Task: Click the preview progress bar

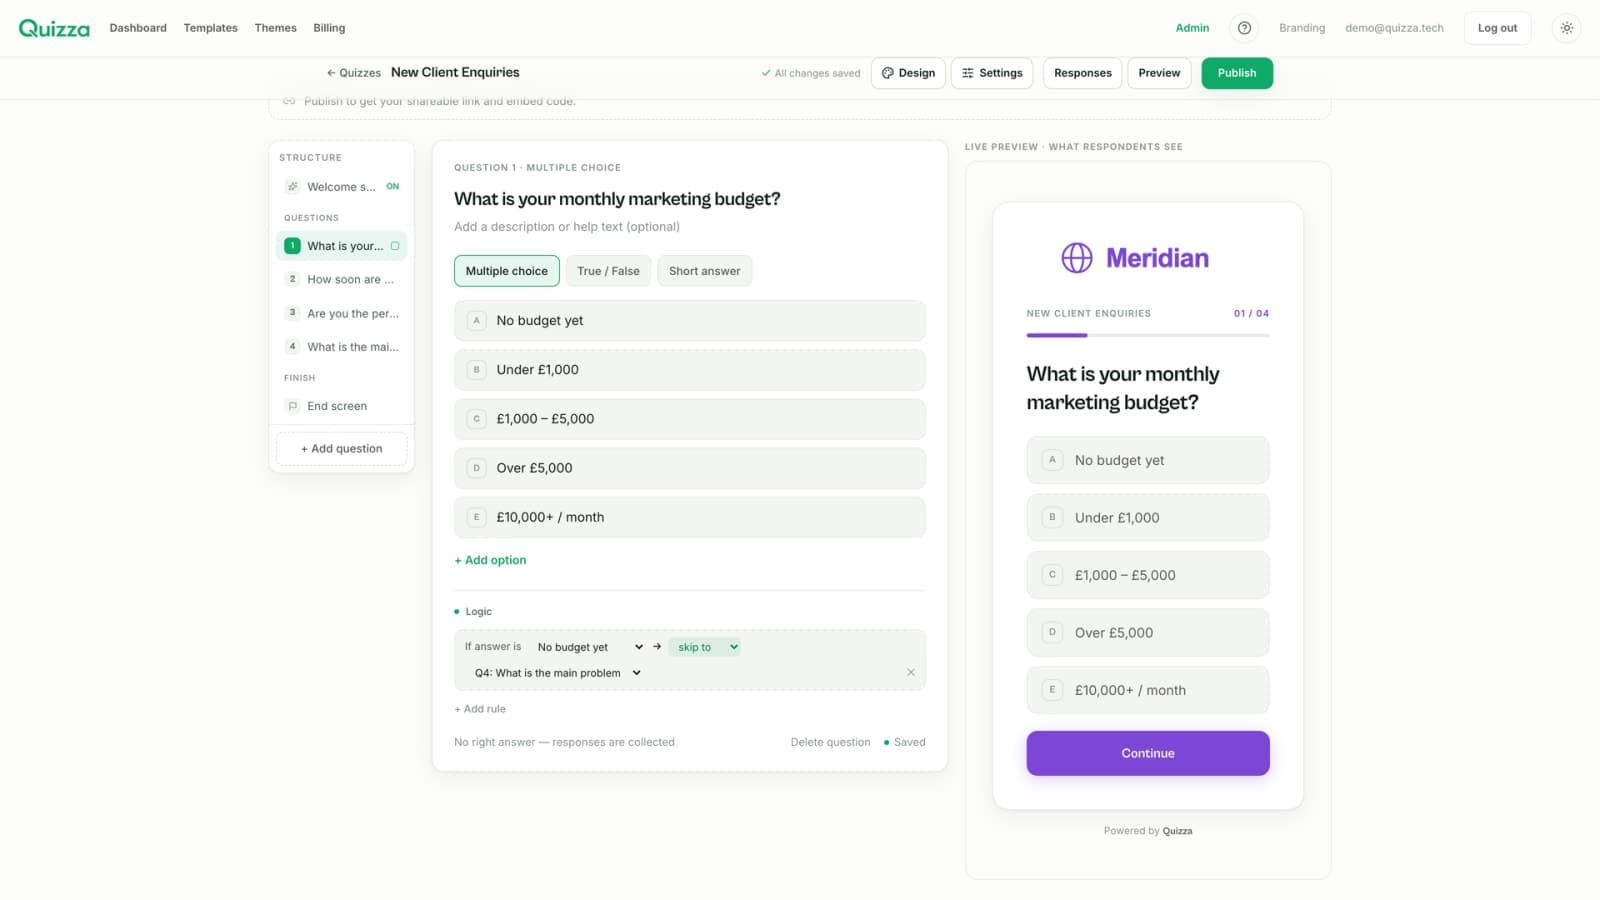Action: click(1148, 335)
